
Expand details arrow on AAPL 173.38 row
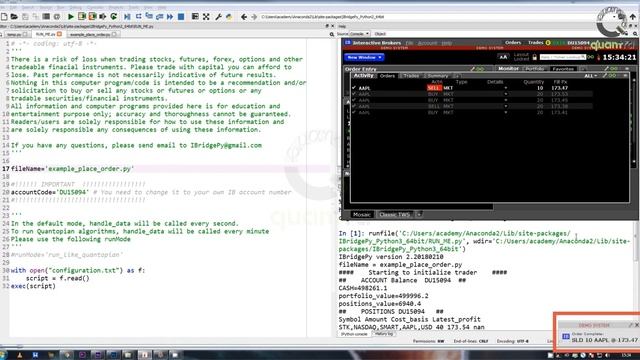pyautogui.click(x=505, y=107)
